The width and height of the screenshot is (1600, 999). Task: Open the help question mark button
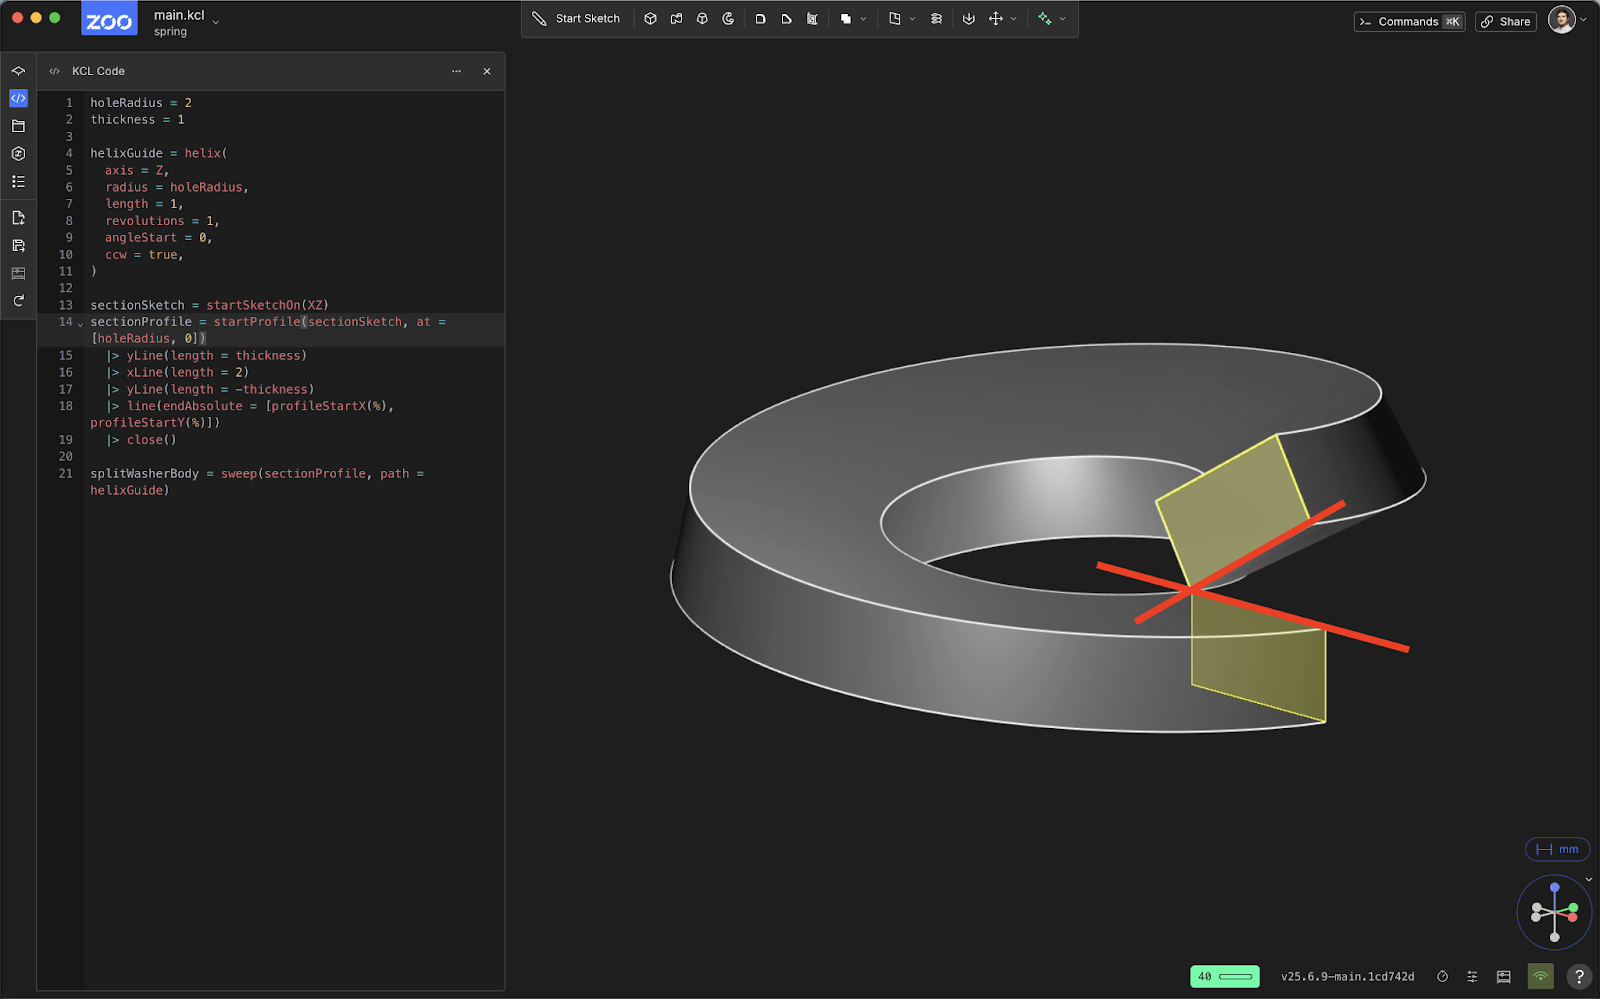coord(1579,976)
